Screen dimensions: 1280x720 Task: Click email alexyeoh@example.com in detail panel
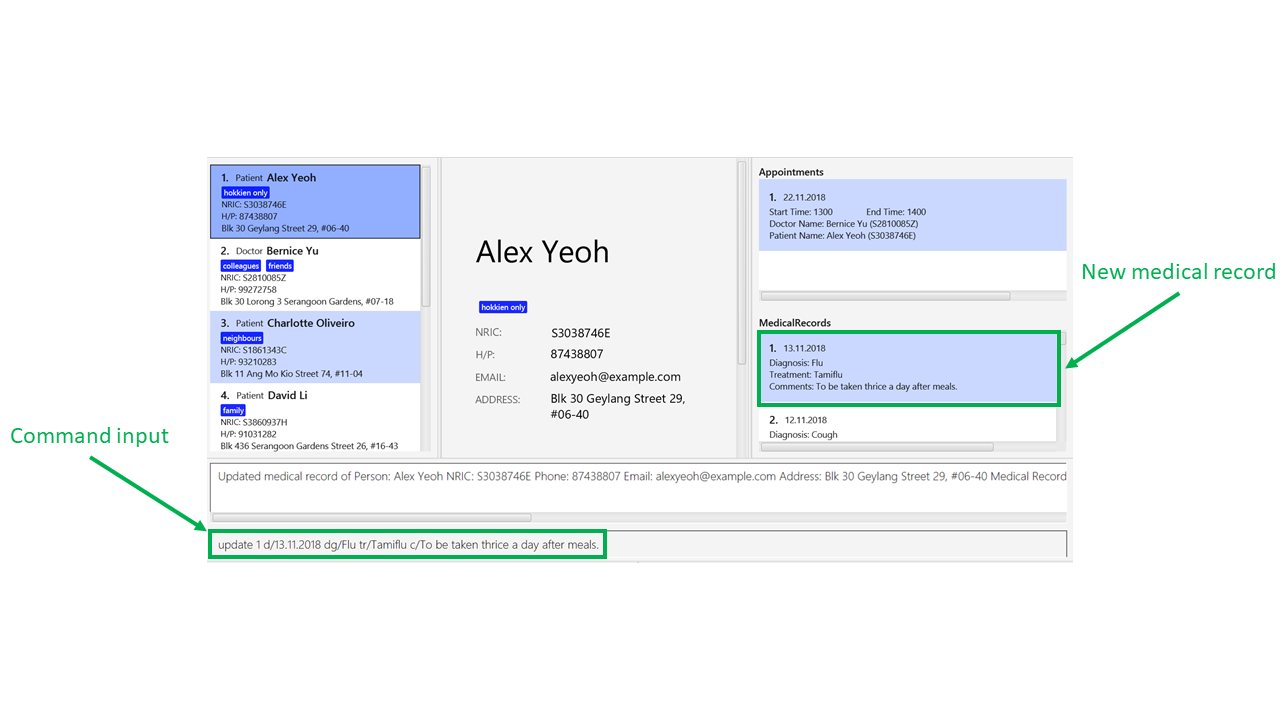coord(616,377)
